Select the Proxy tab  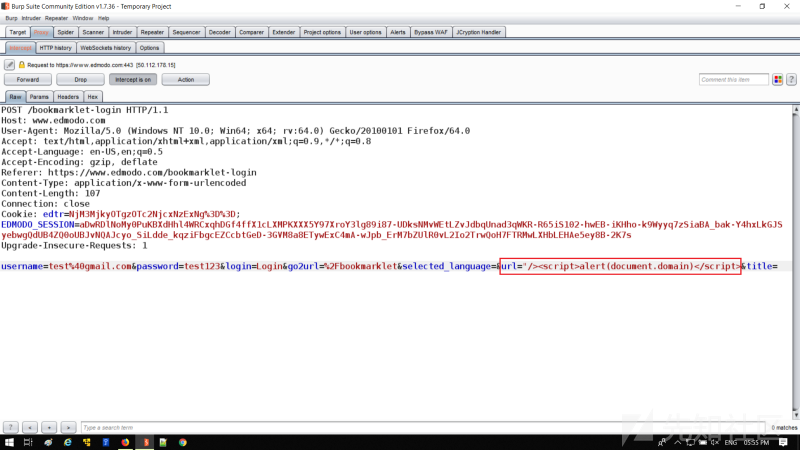(x=41, y=32)
